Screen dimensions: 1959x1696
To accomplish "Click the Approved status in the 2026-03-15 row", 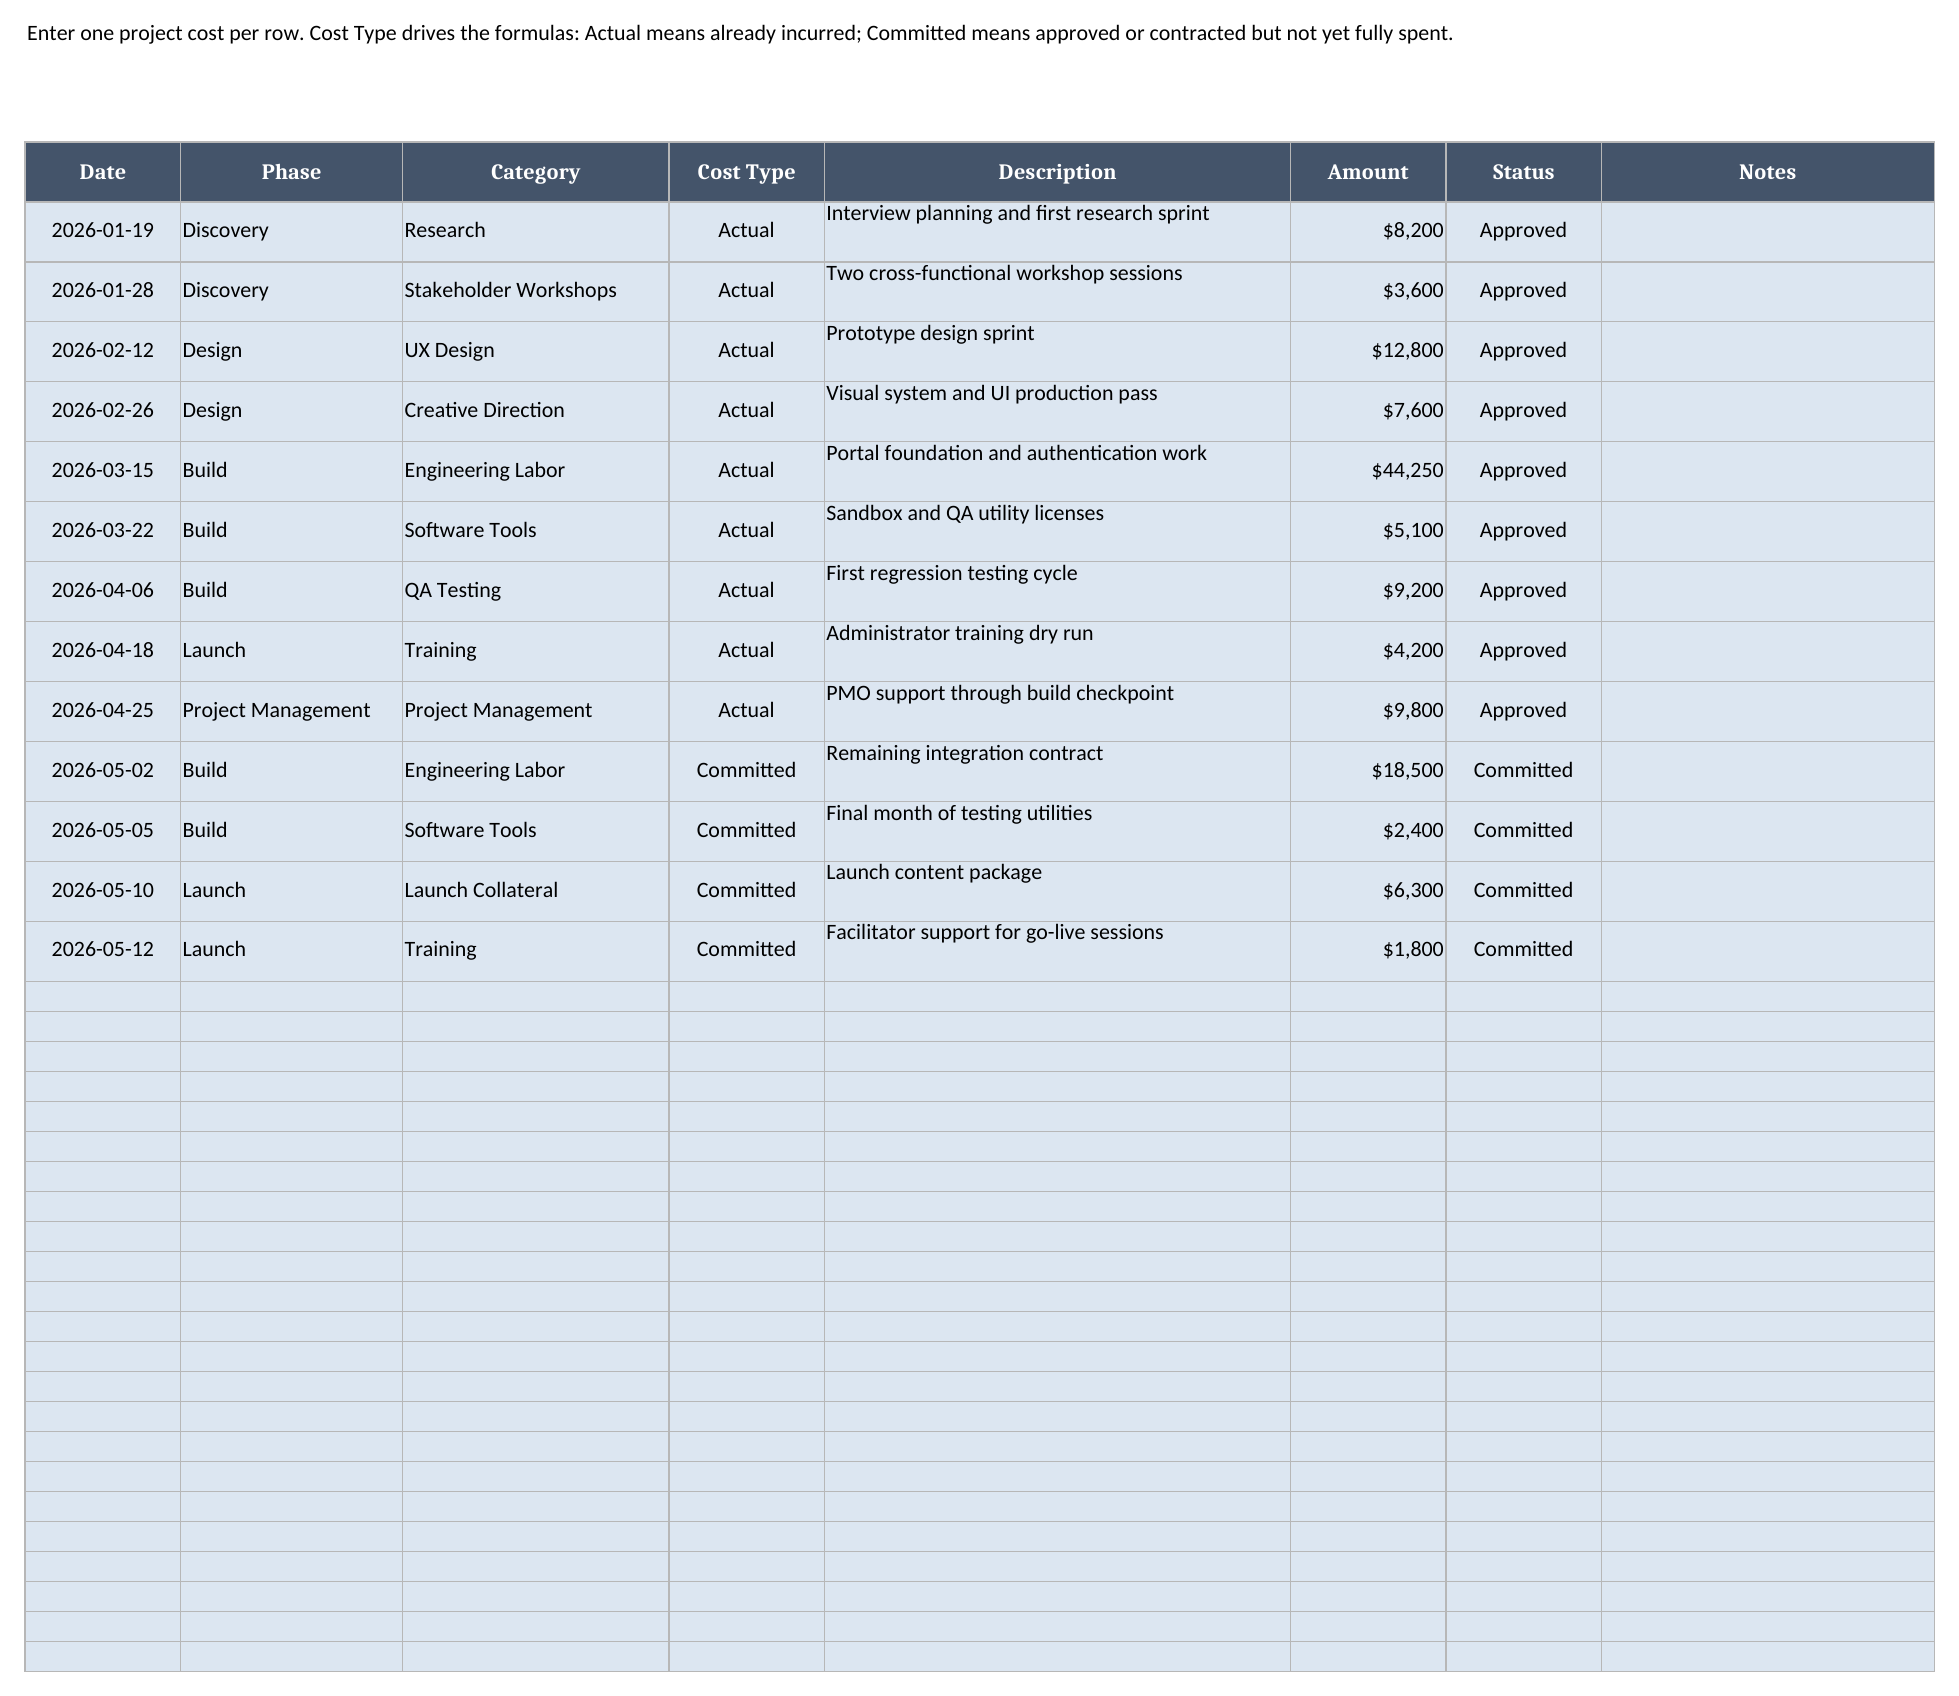I will pyautogui.click(x=1523, y=471).
